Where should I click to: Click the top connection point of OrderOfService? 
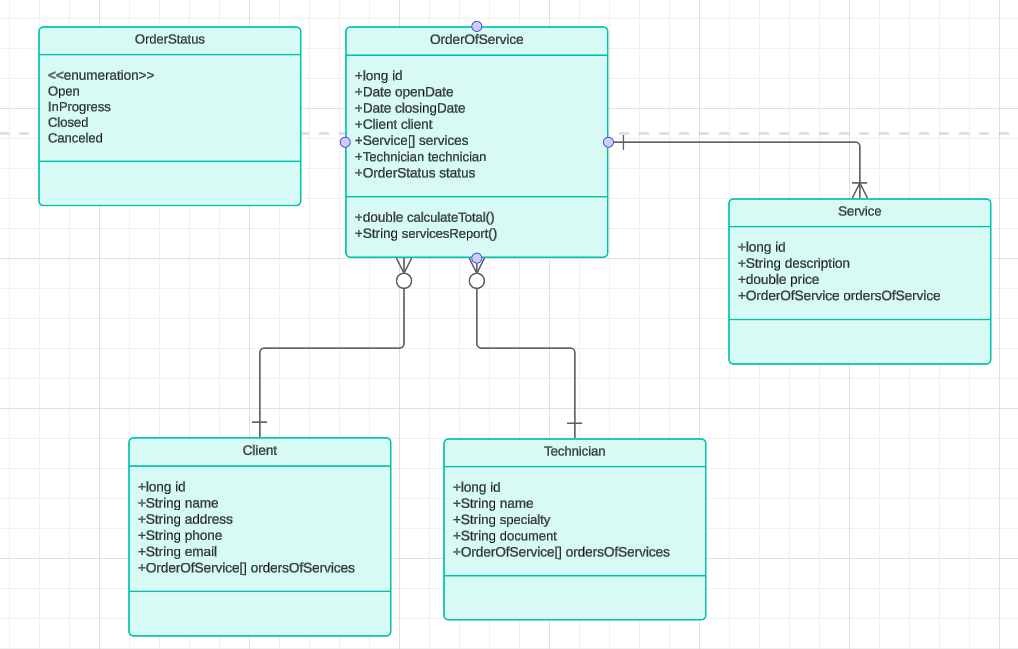pos(477,27)
